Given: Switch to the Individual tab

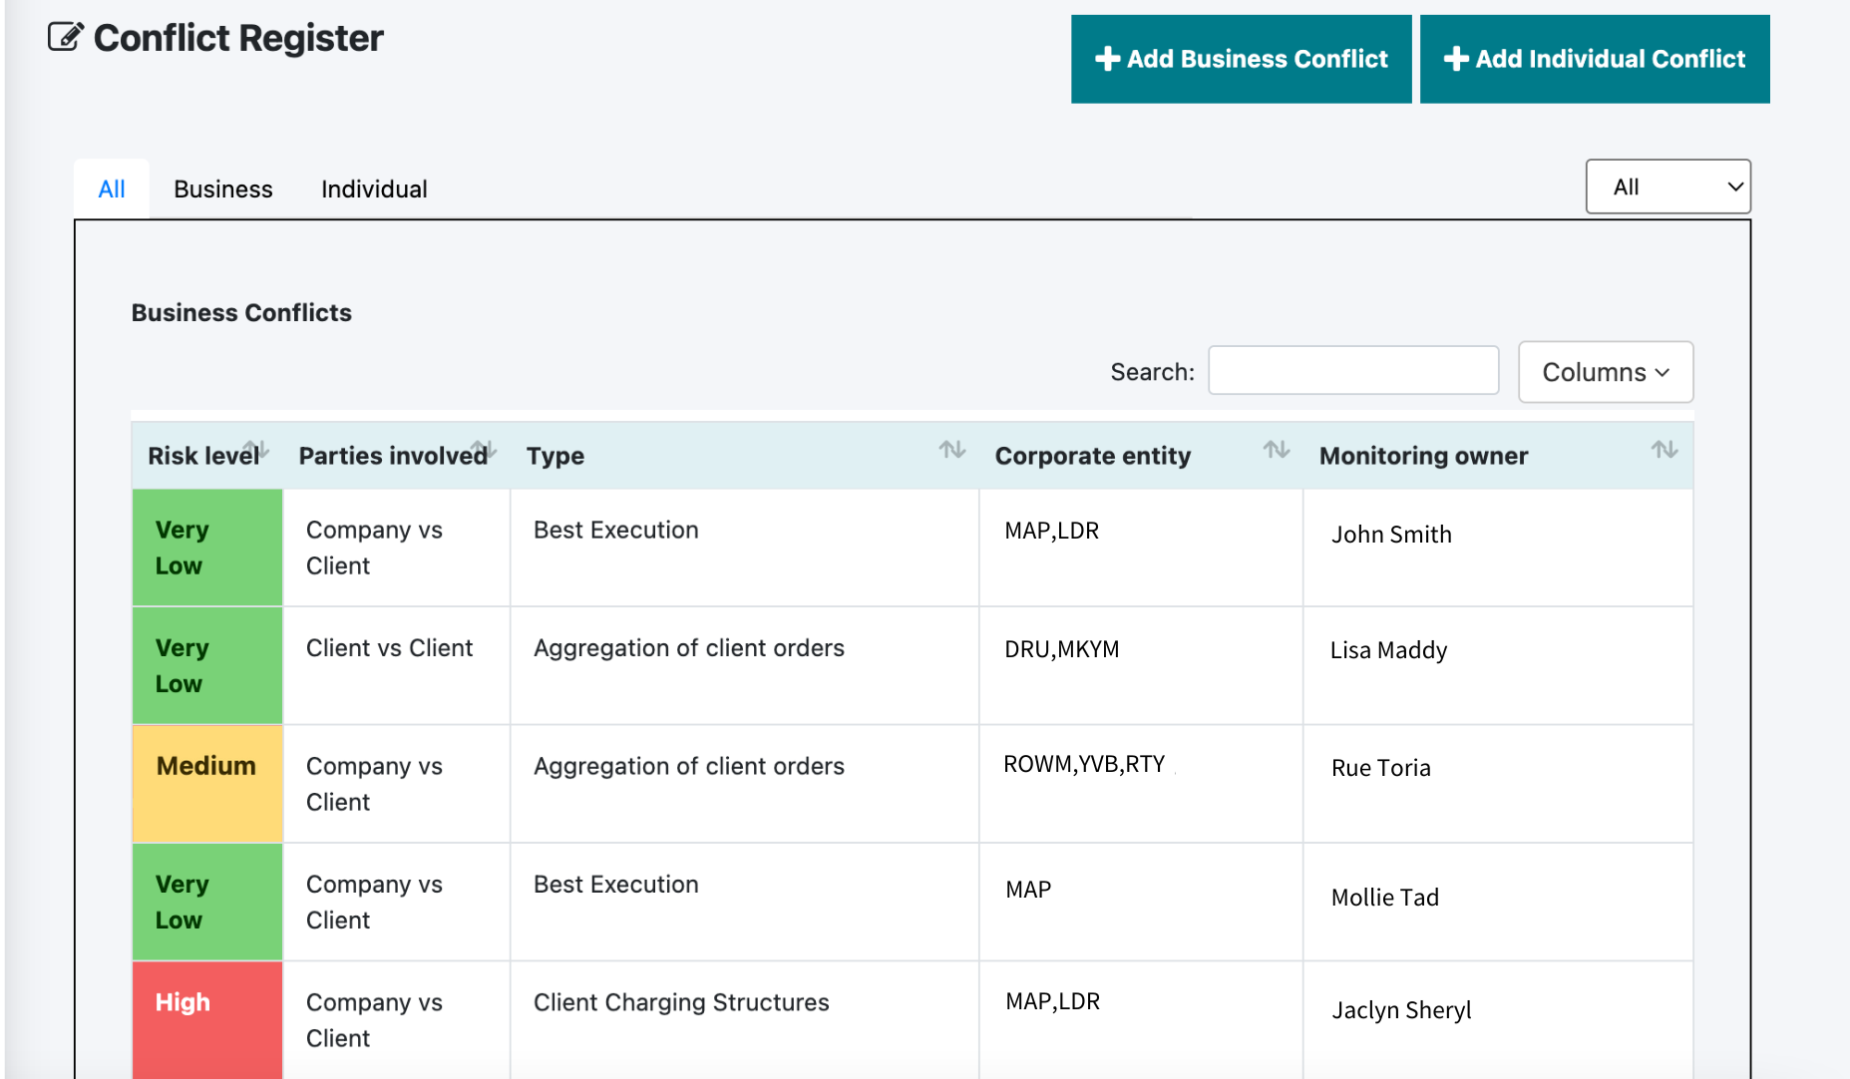Looking at the screenshot, I should (374, 189).
